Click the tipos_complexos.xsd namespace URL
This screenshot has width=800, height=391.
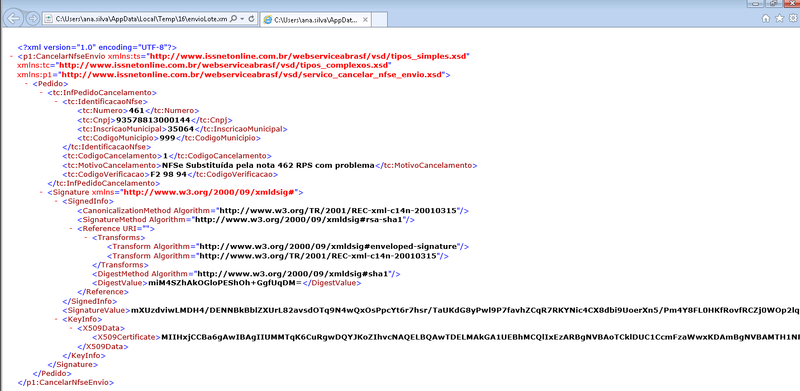(x=223, y=65)
